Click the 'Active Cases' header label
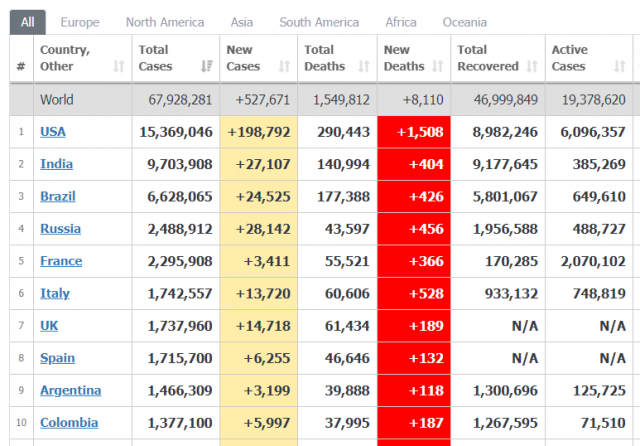 point(570,58)
